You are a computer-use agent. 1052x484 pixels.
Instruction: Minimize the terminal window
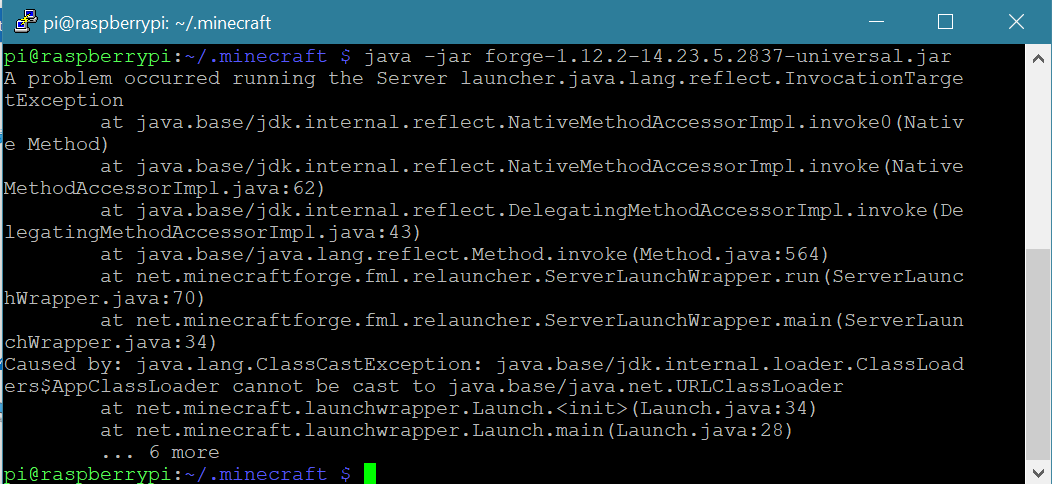click(x=876, y=22)
